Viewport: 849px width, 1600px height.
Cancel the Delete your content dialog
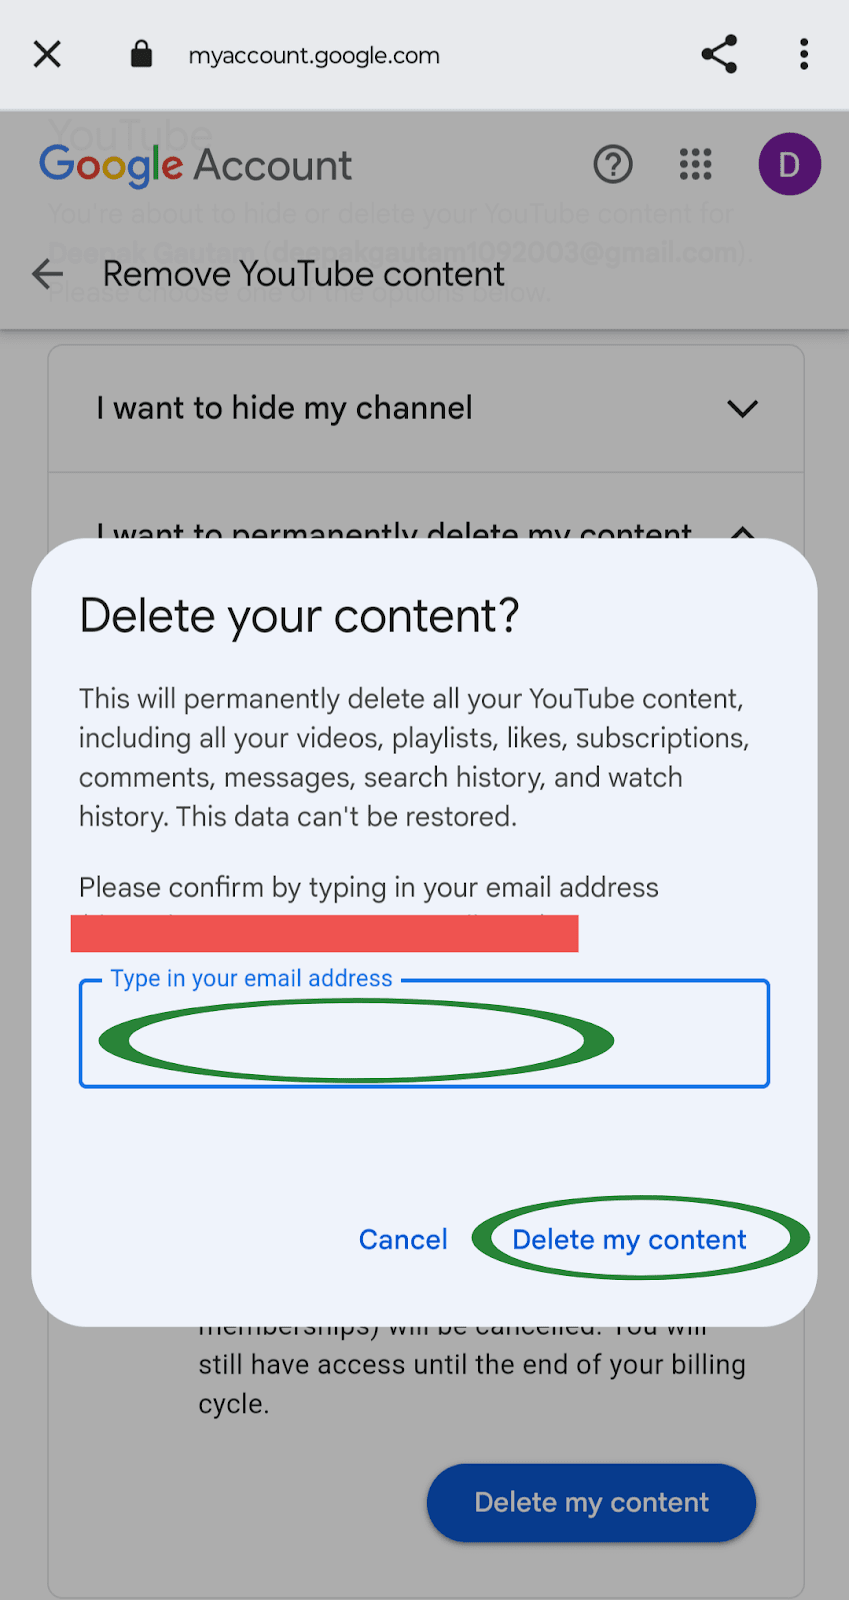tap(403, 1239)
